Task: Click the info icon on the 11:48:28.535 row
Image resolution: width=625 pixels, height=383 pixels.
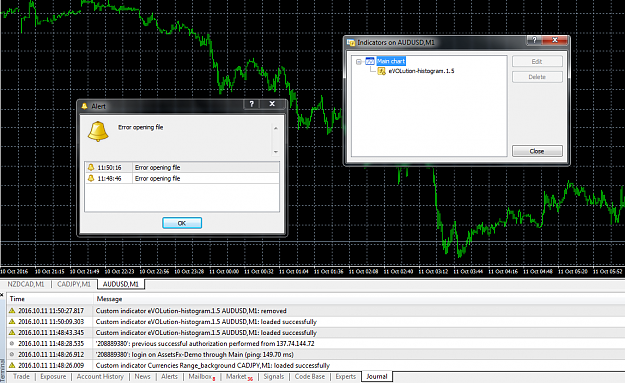Action: [x=12, y=343]
